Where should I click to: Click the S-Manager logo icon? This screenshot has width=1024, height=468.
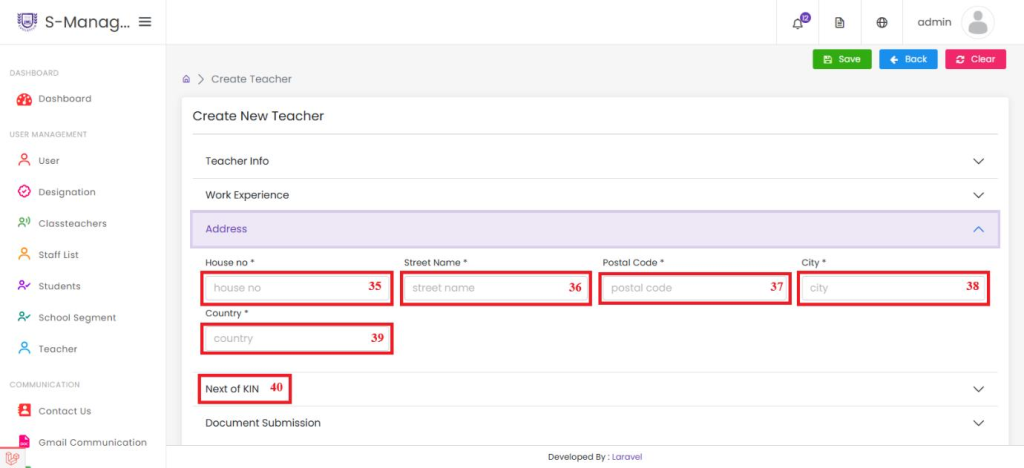27,22
